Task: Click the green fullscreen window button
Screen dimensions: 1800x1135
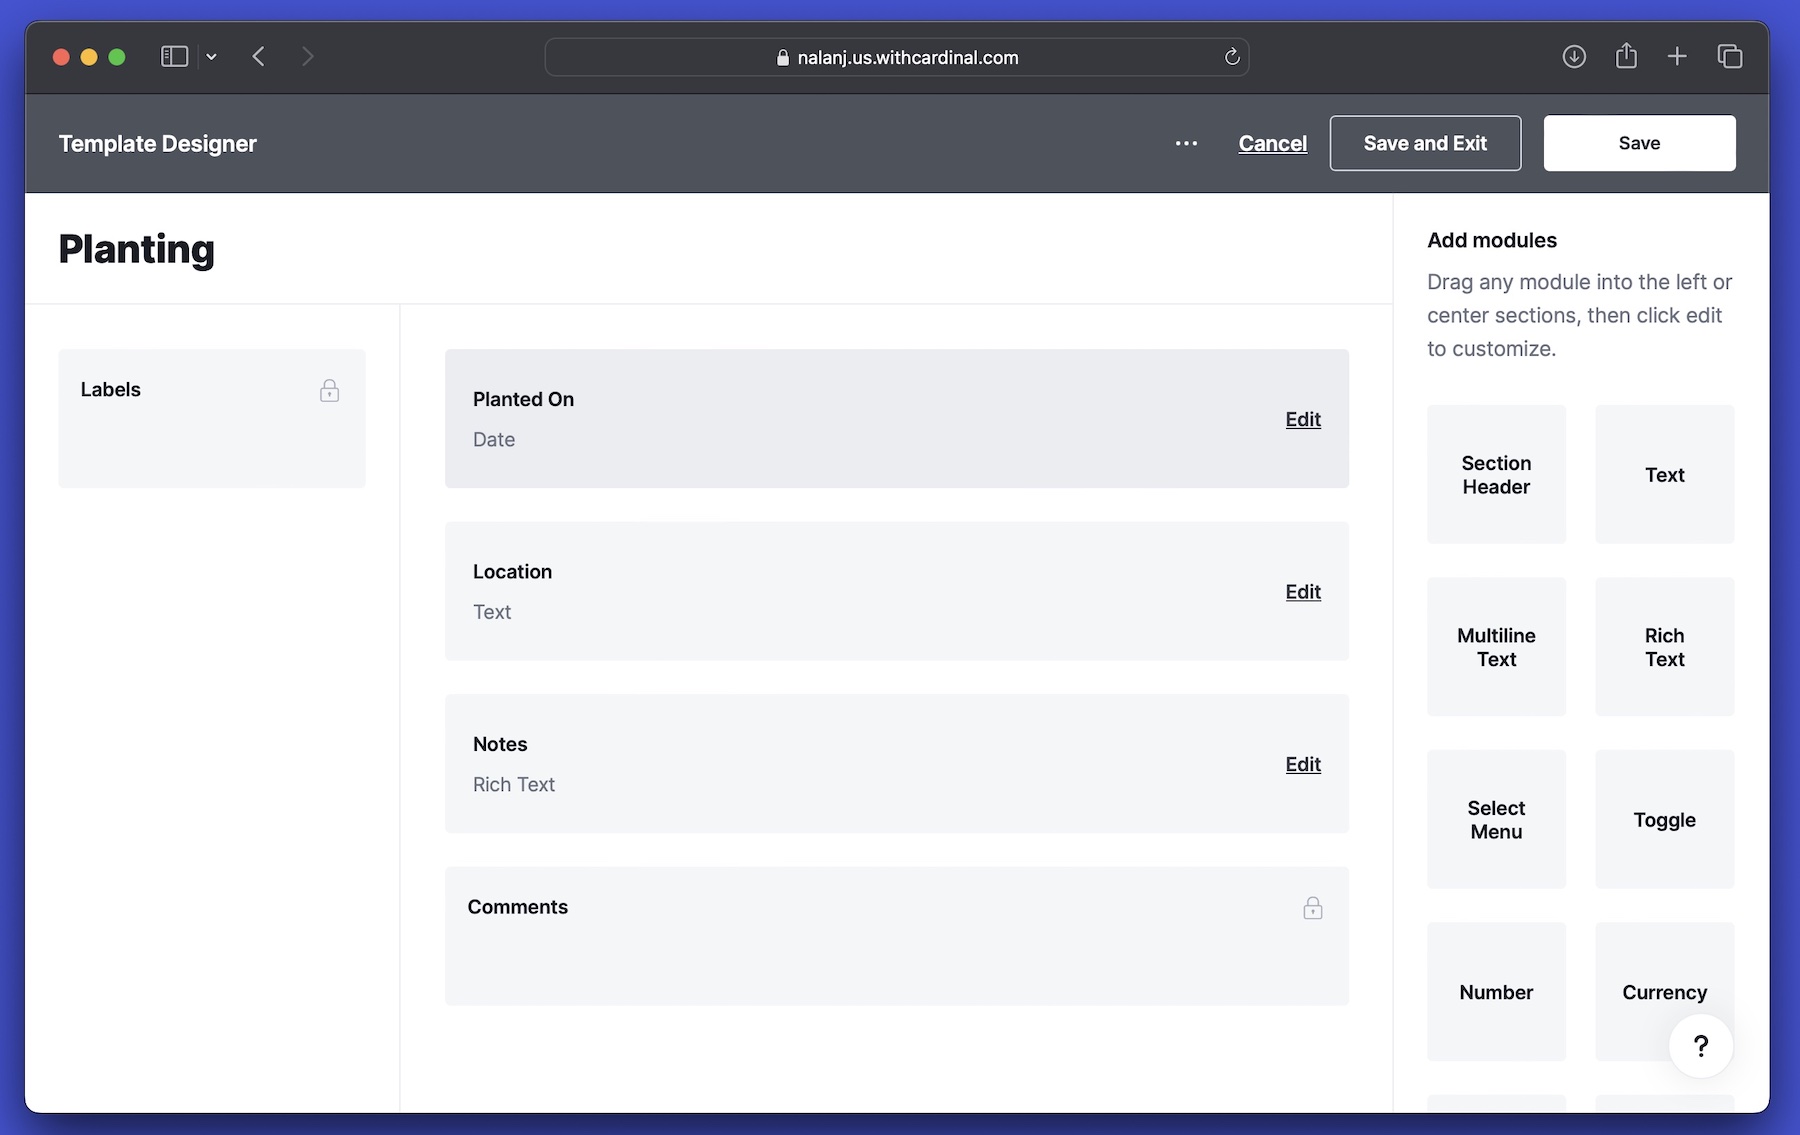Action: point(117,57)
